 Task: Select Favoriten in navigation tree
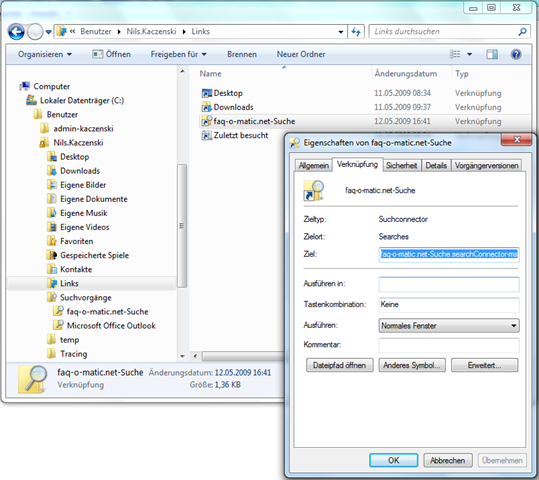tap(70, 241)
